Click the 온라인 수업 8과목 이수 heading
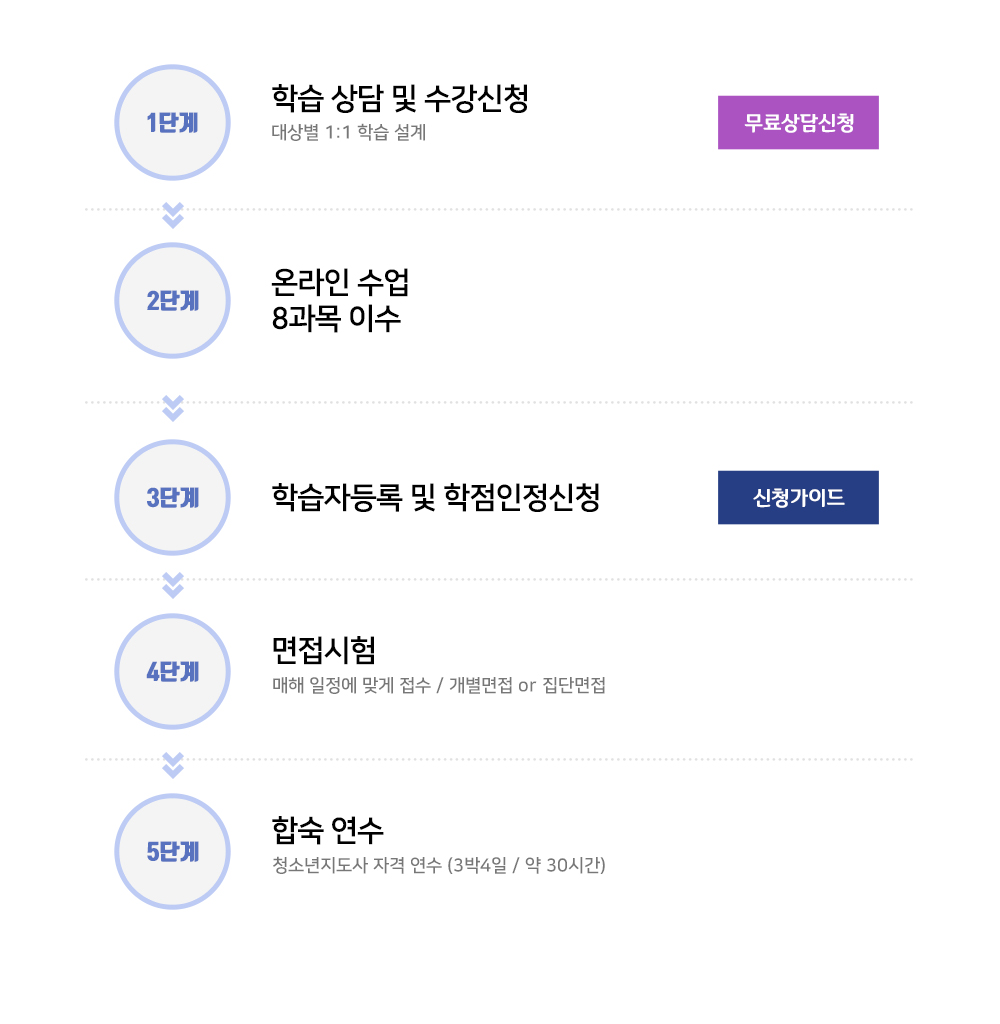Screen dimensions: 1000x1024 [340, 300]
